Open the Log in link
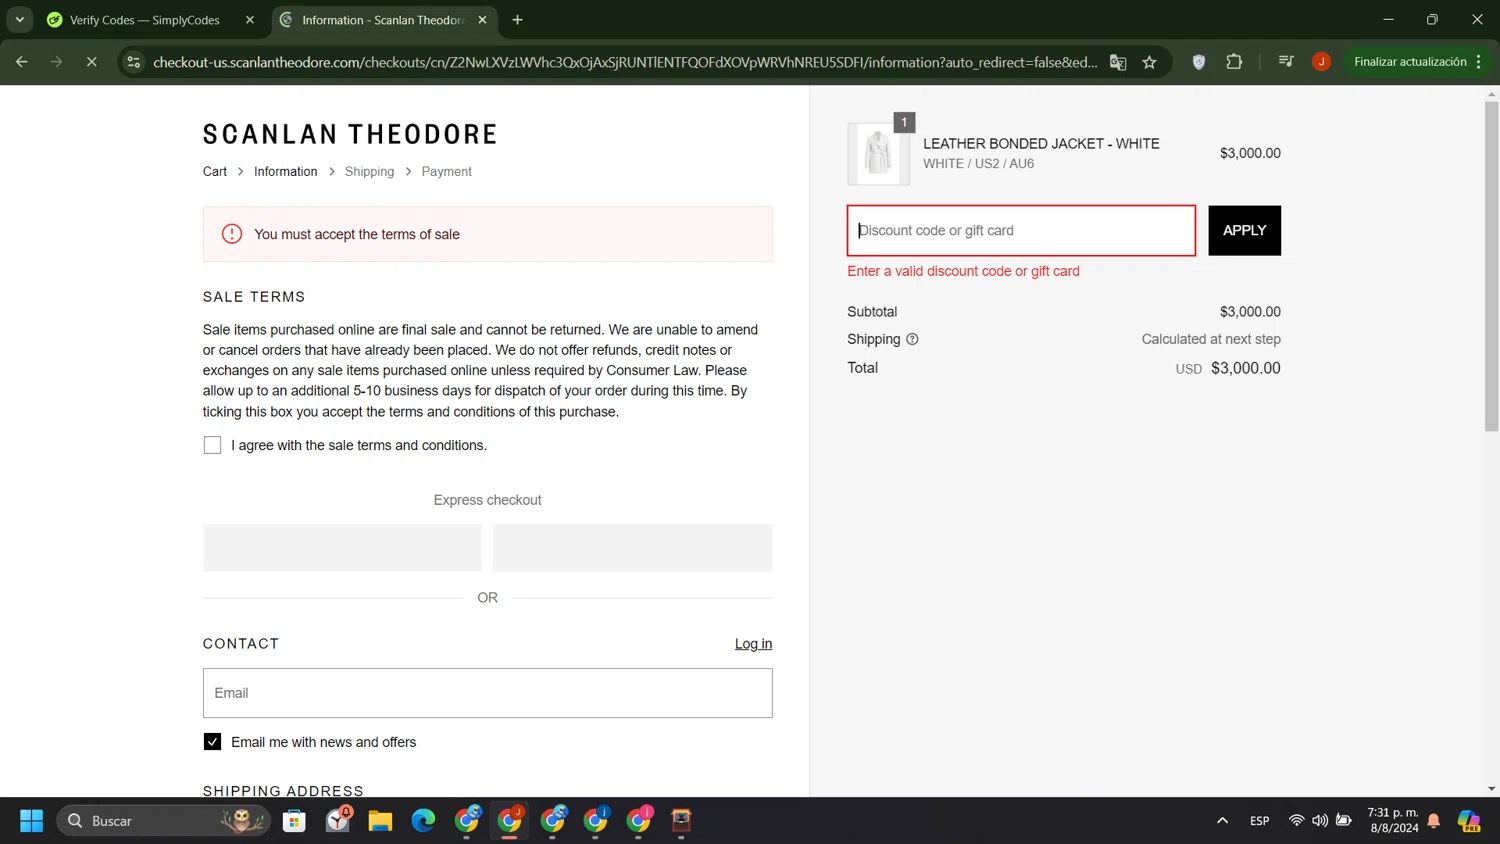 753,644
